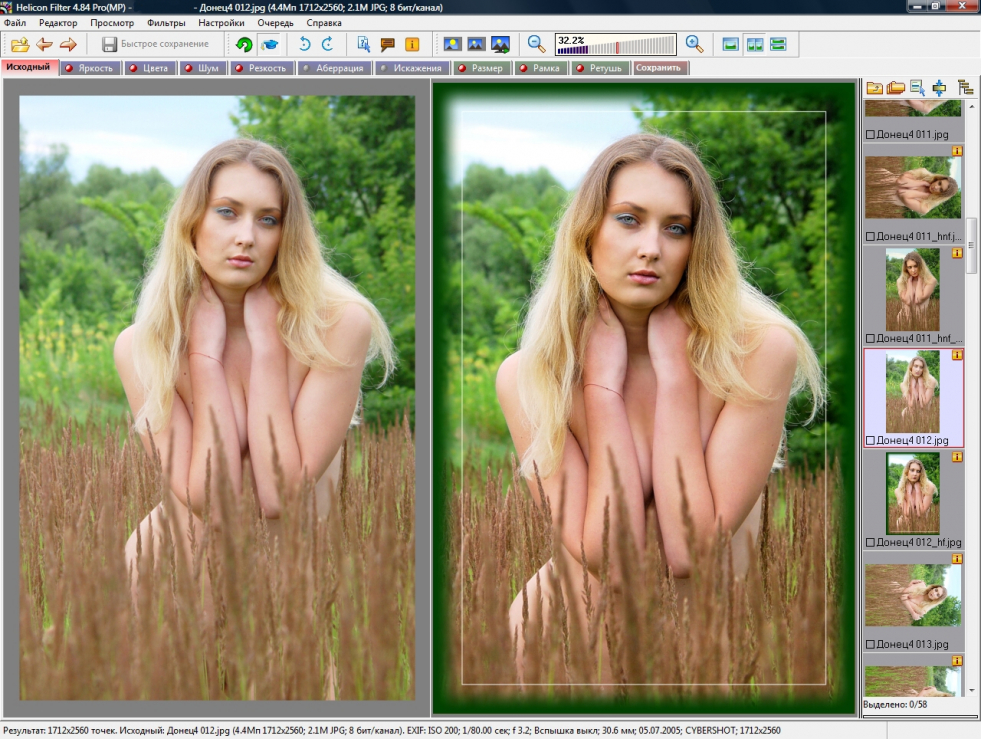The width and height of the screenshot is (981, 739).
Task: Select the Донец4 012_hf.jpg thumbnail
Action: coord(913,493)
